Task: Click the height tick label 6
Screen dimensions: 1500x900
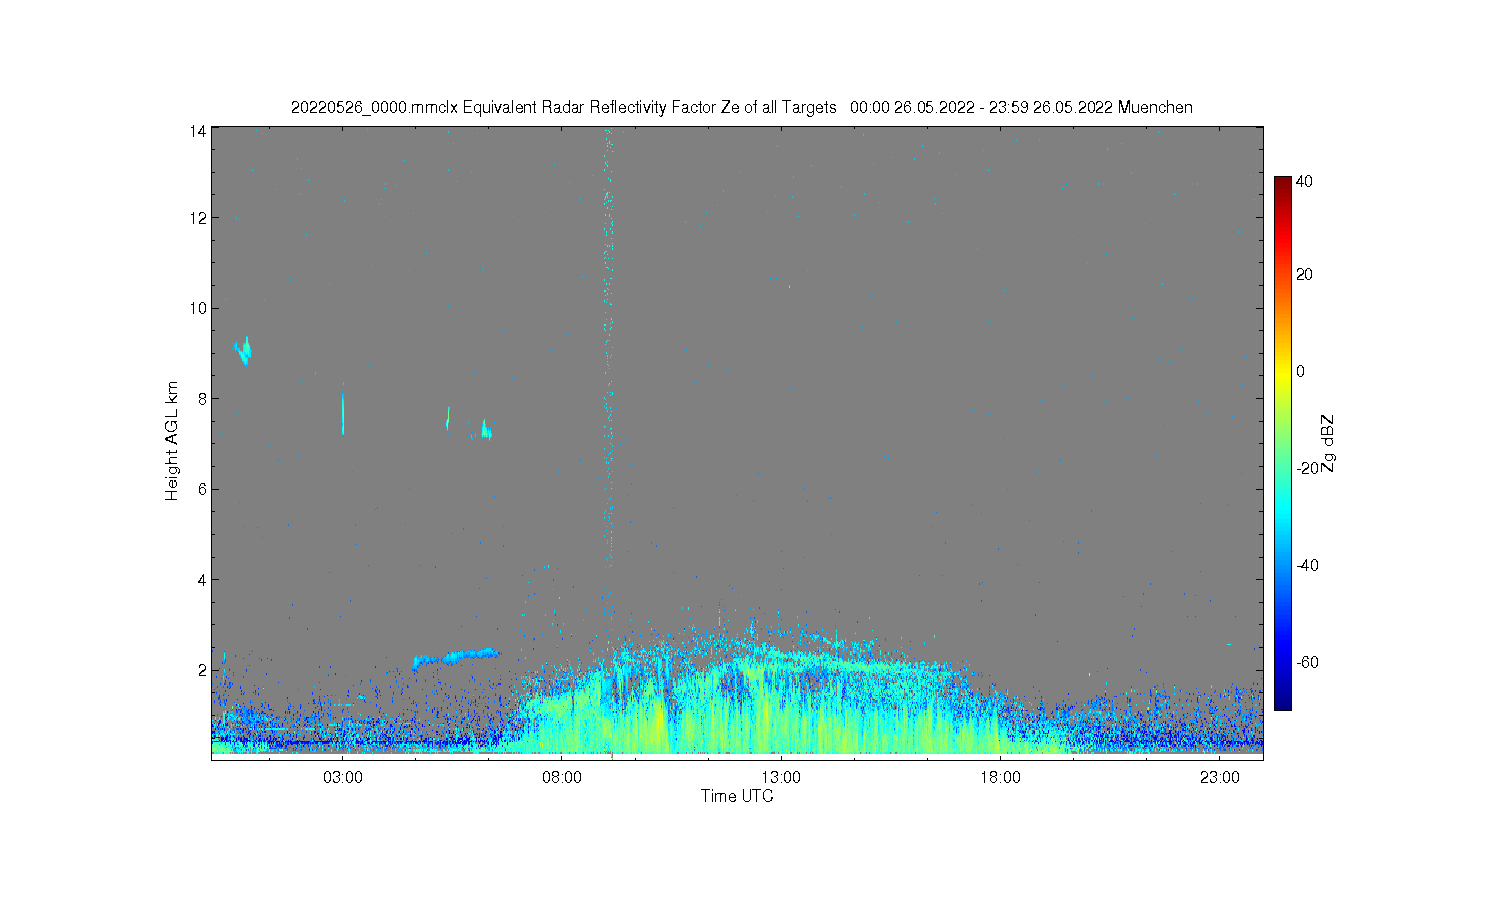Action: [202, 489]
